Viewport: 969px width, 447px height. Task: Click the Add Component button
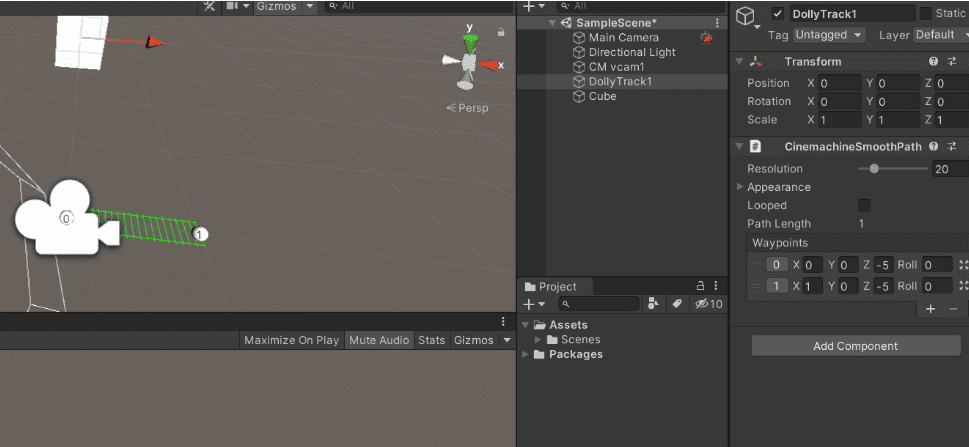pos(855,346)
